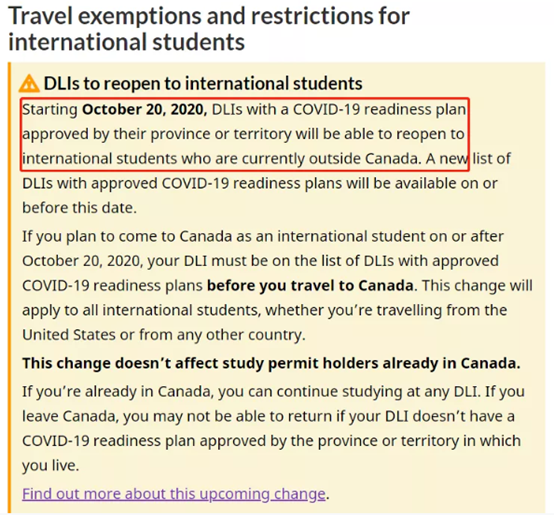
Task: Click the line beginning "If you plan to come to Canada"
Action: [263, 236]
